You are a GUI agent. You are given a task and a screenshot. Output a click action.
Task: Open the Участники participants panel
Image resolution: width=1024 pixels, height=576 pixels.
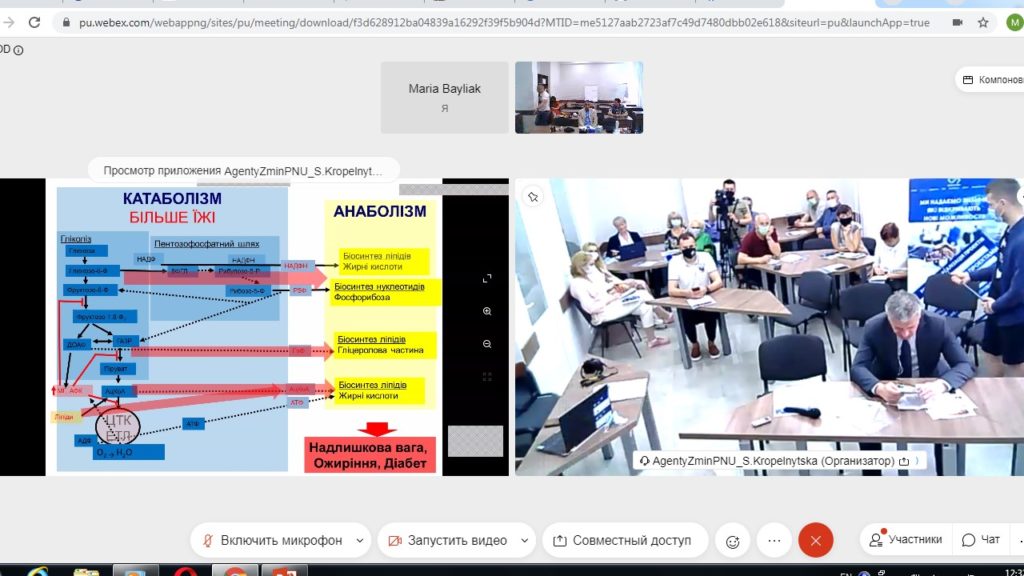pos(905,539)
